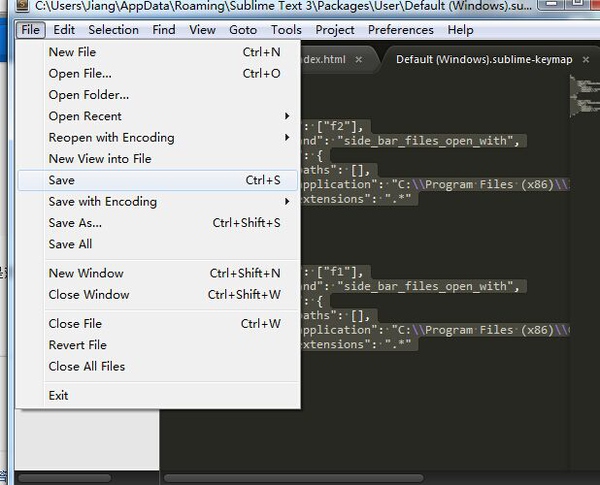
Task: Choose New View into File
Action: pyautogui.click(x=158, y=159)
